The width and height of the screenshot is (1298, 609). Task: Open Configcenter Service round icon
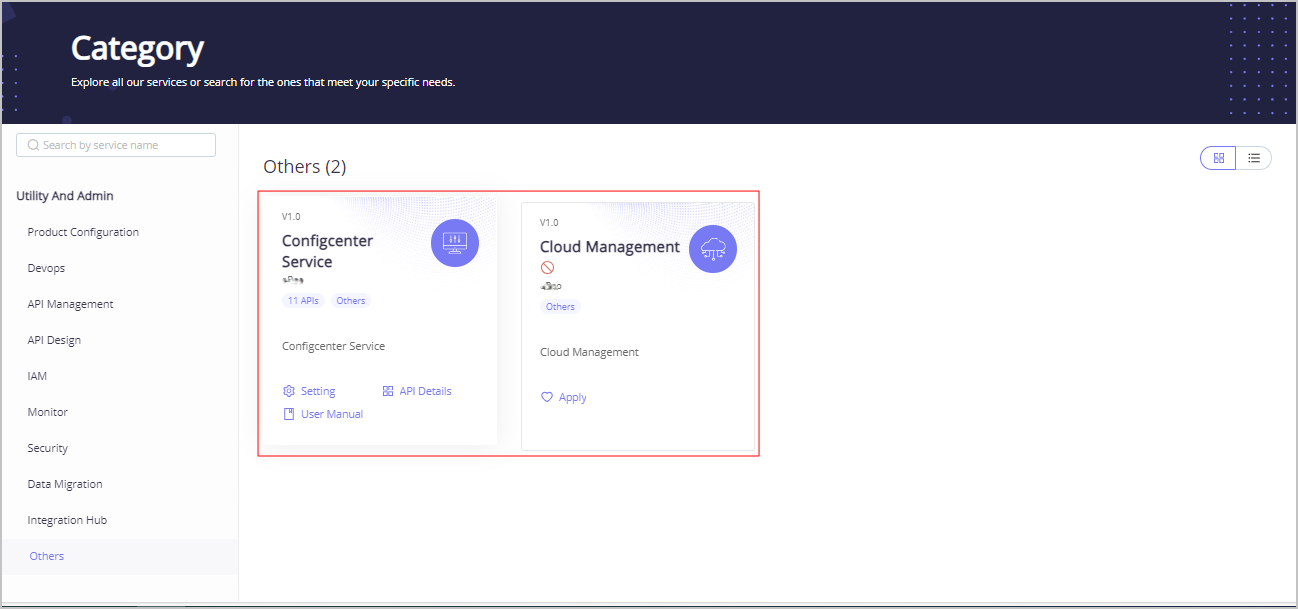pyautogui.click(x=455, y=242)
